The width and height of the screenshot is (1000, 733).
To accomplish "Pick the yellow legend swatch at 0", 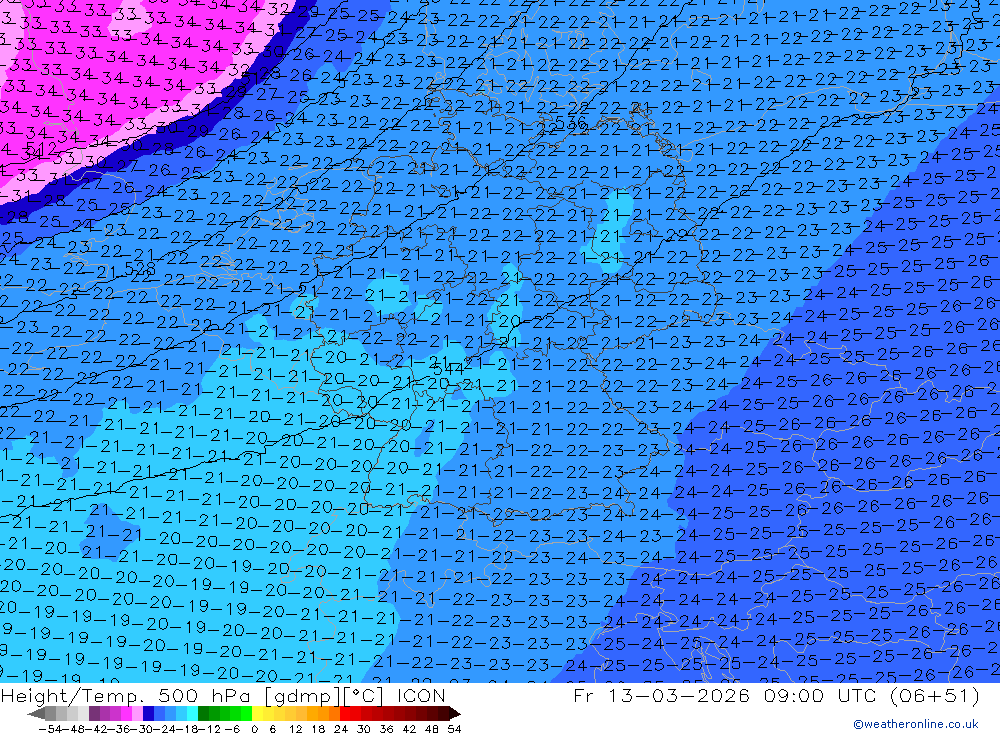I will pyautogui.click(x=257, y=713).
